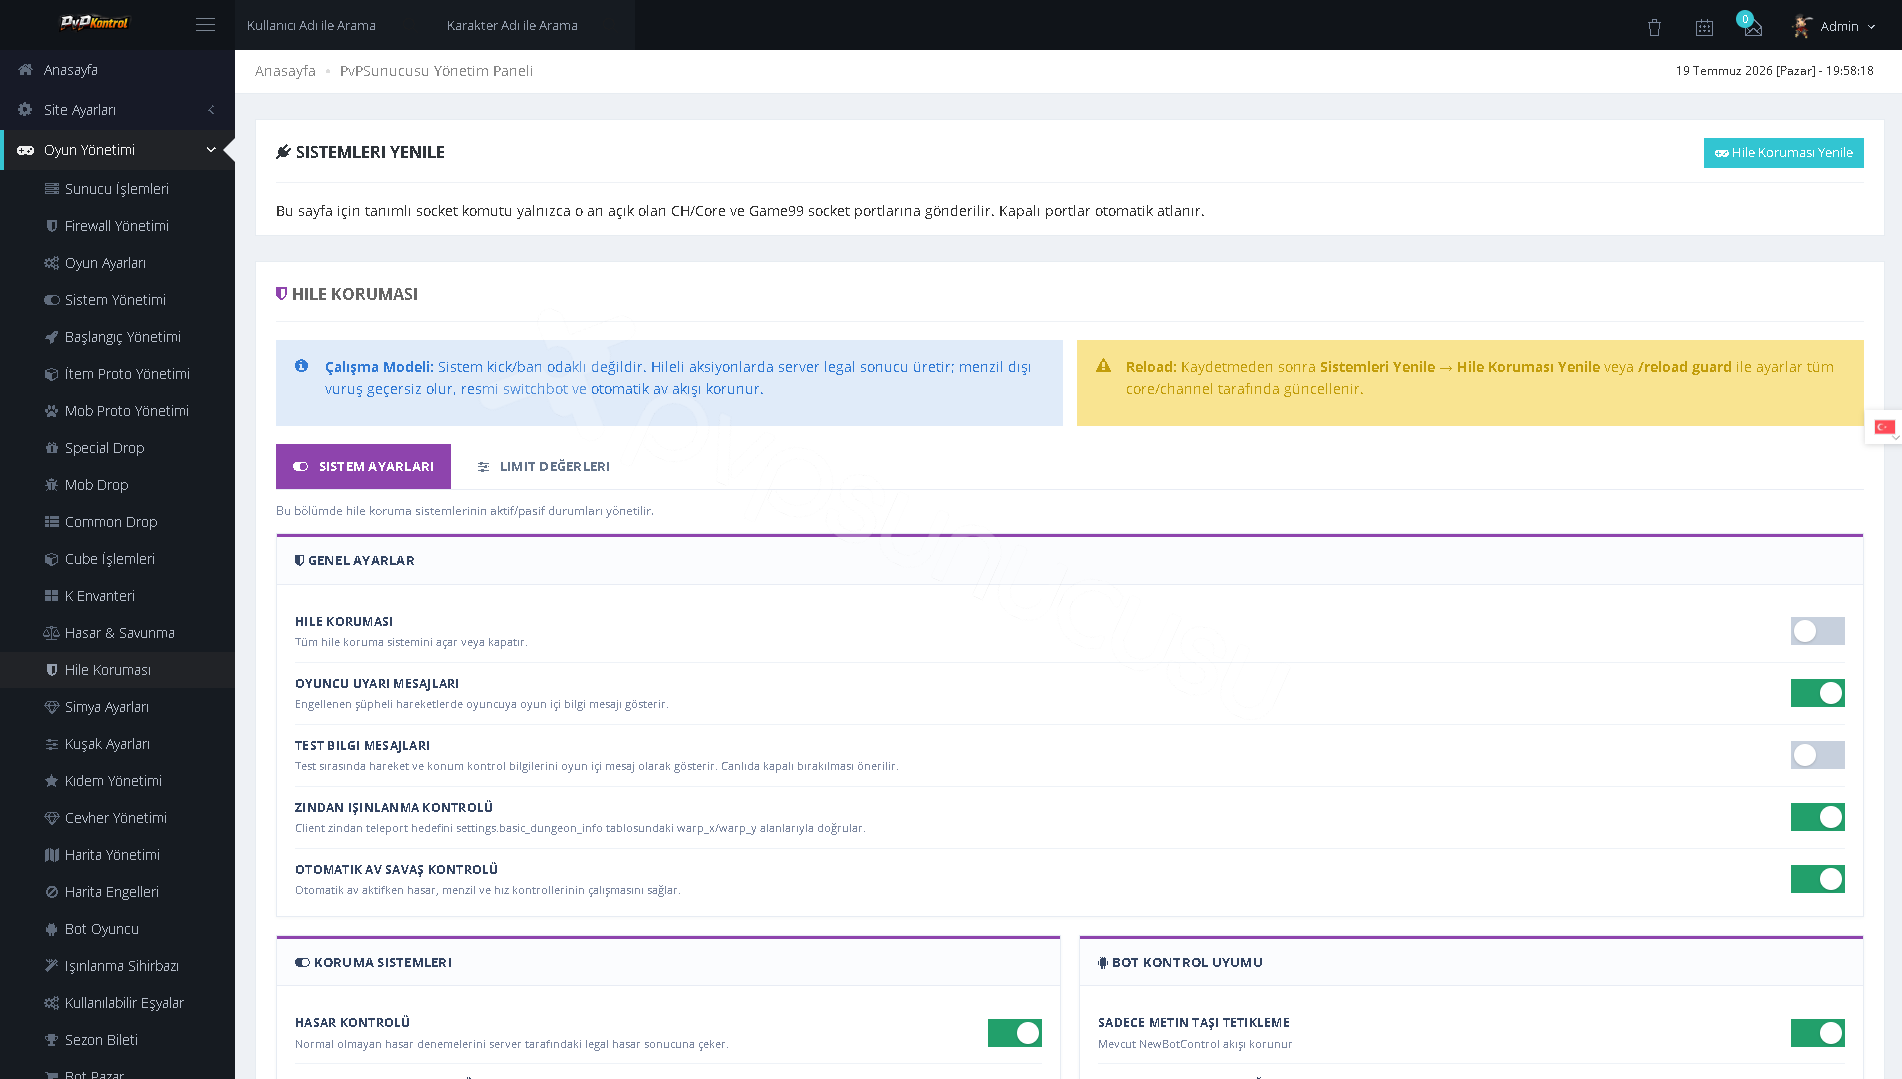Click the PvPKontrol logo
The width and height of the screenshot is (1902, 1079).
coord(94,23)
